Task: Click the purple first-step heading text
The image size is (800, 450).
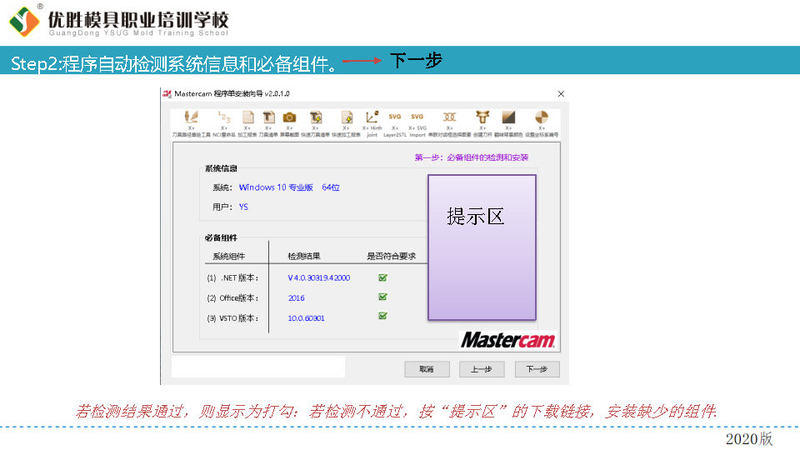Action: tap(471, 158)
